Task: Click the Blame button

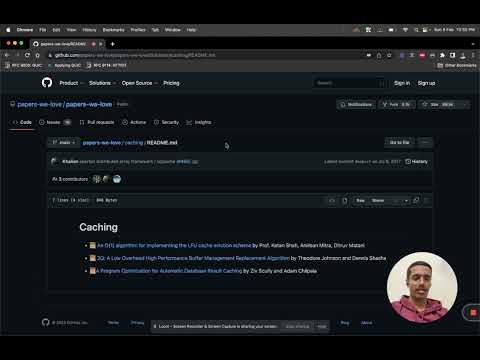Action: pyautogui.click(x=378, y=200)
